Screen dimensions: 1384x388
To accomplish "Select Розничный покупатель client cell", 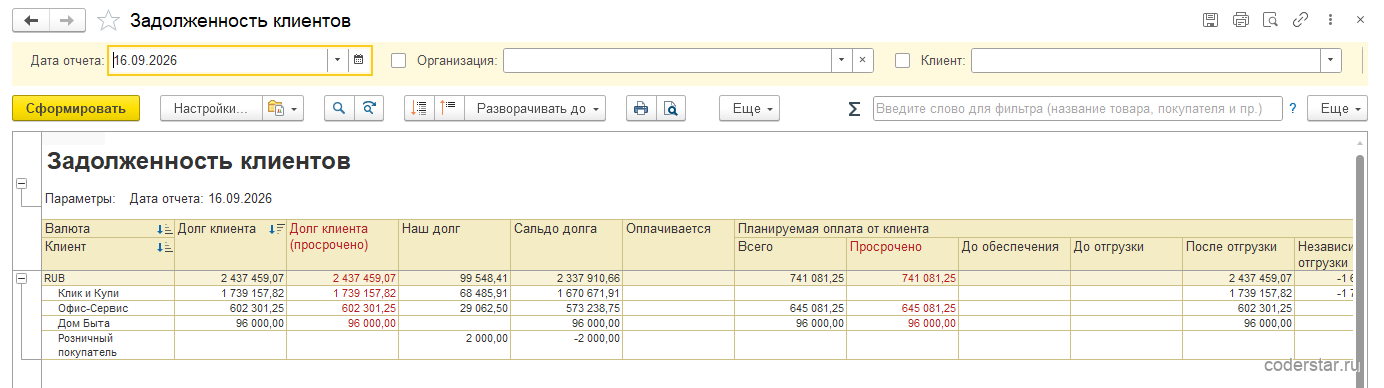I will tap(108, 345).
